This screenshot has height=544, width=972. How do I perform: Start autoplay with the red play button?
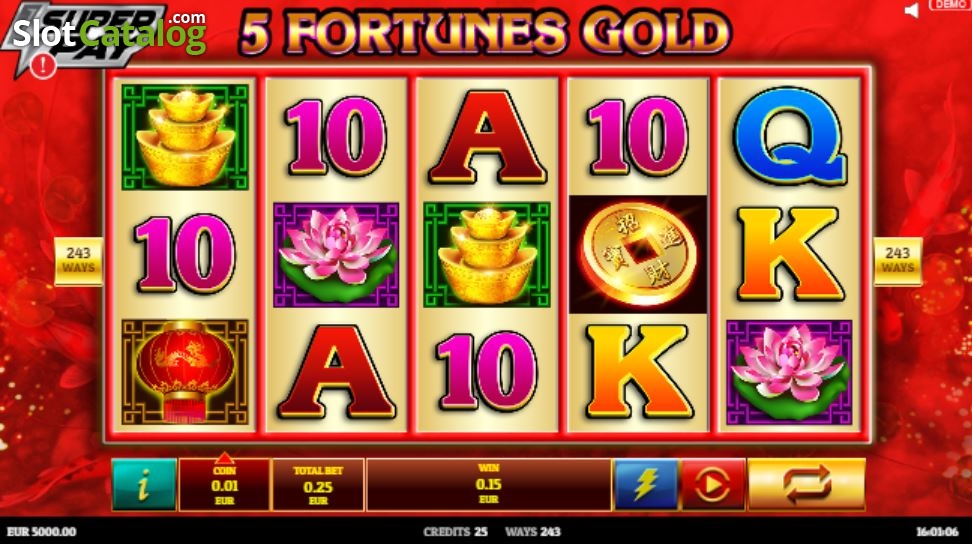coord(713,485)
